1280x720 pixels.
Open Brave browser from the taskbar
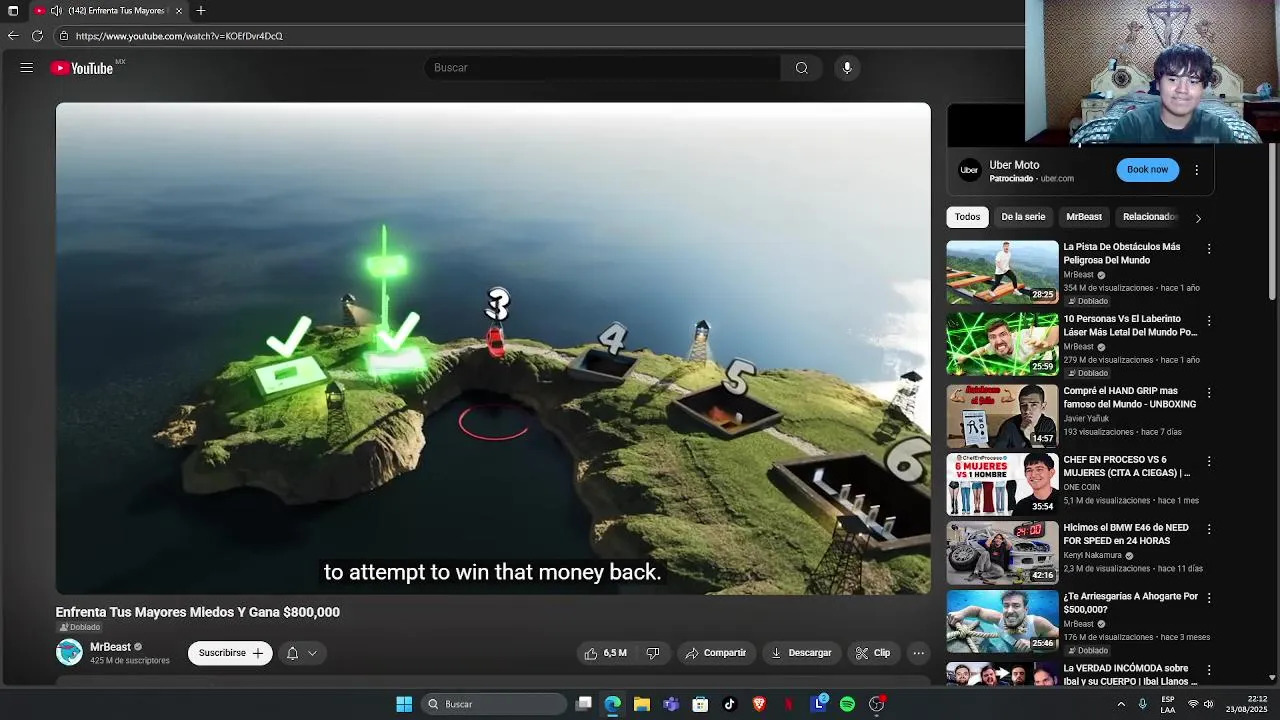(x=759, y=704)
